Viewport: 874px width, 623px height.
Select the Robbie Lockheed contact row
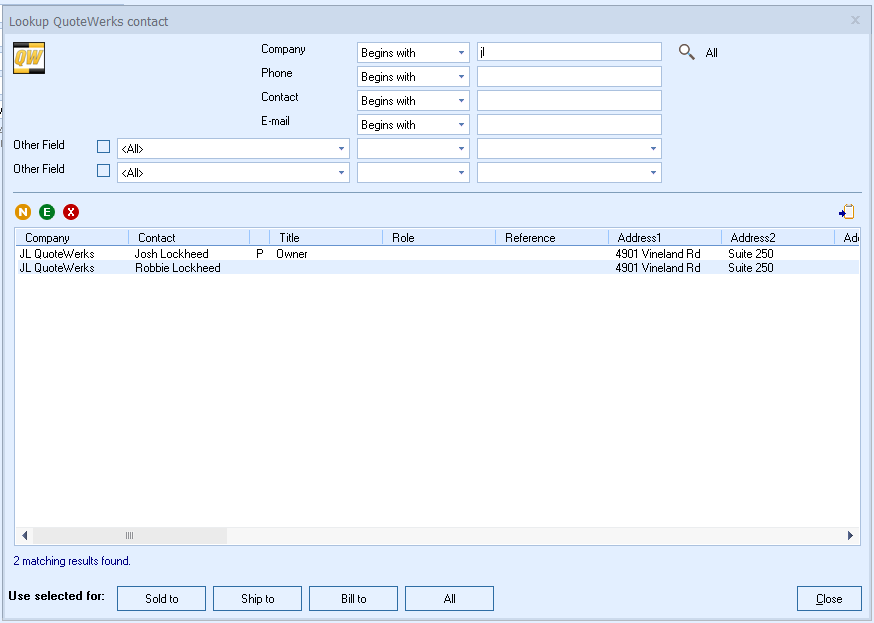coord(438,267)
